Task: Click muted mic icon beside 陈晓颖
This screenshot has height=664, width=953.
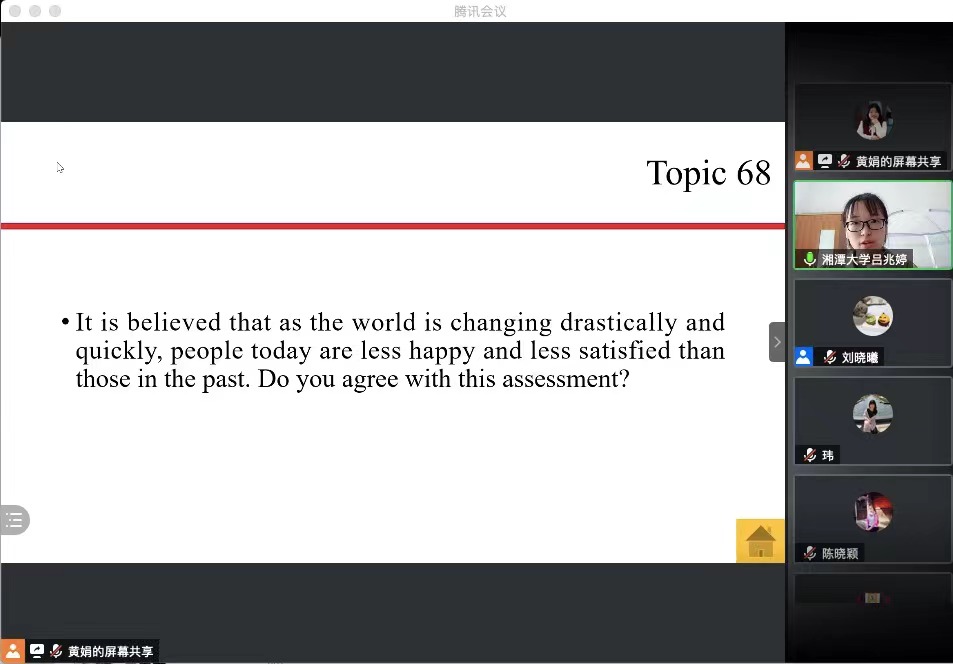Action: [x=809, y=553]
